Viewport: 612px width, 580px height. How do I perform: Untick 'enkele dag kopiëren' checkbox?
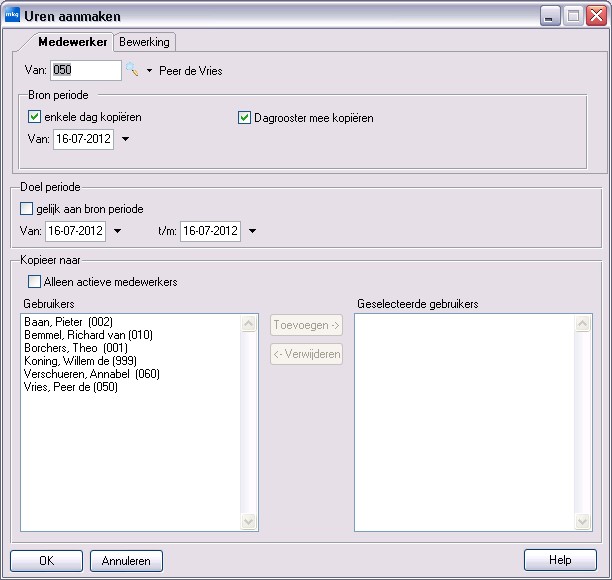[x=34, y=117]
